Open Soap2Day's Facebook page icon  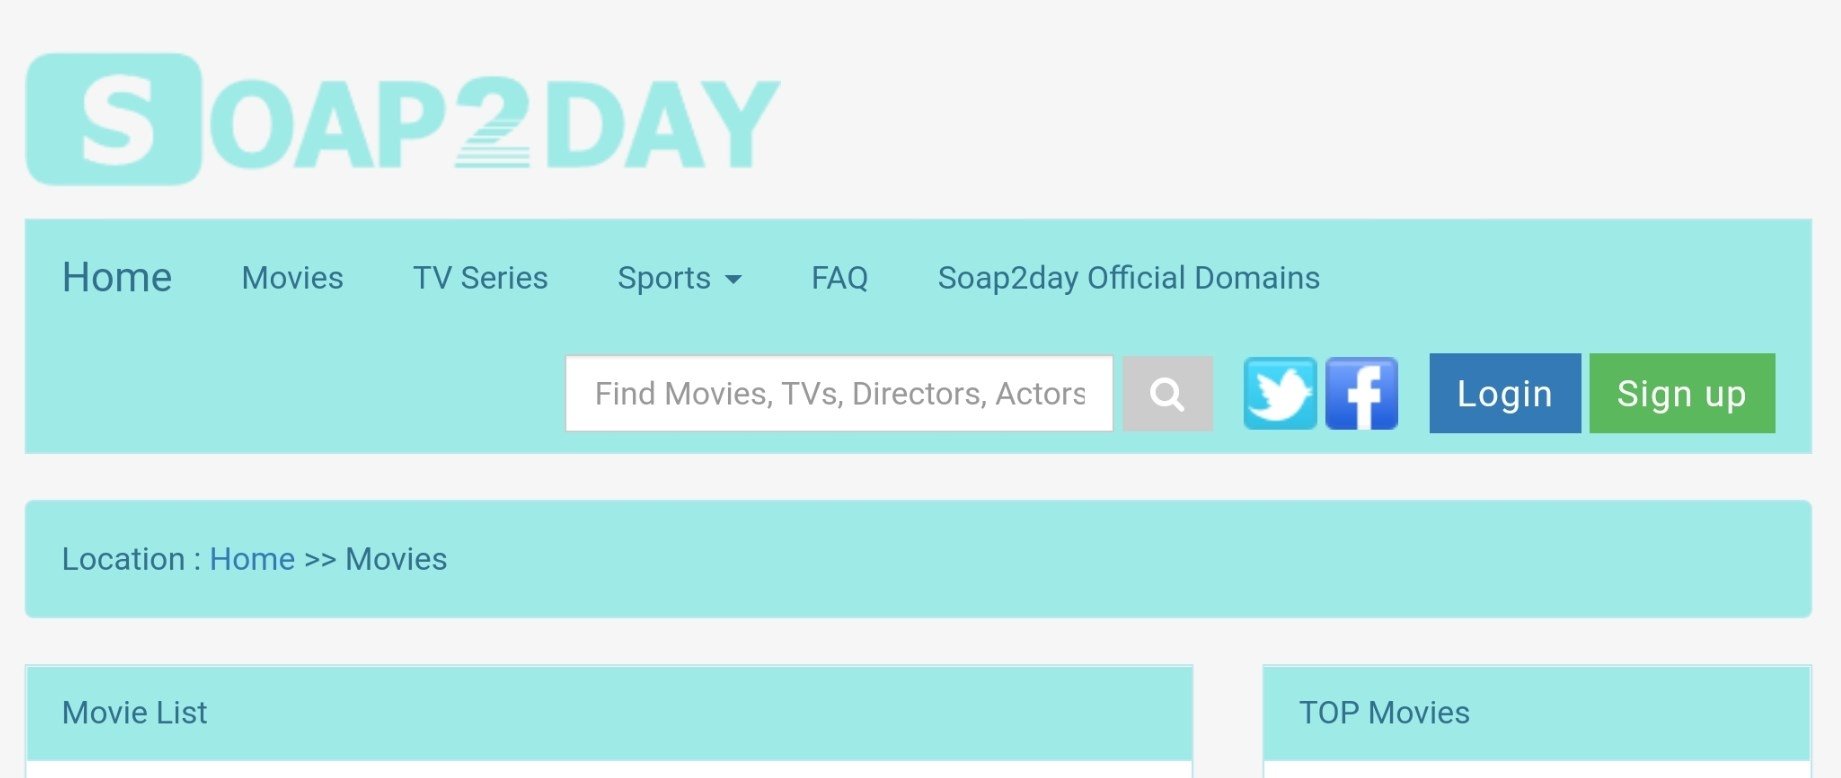click(x=1361, y=394)
